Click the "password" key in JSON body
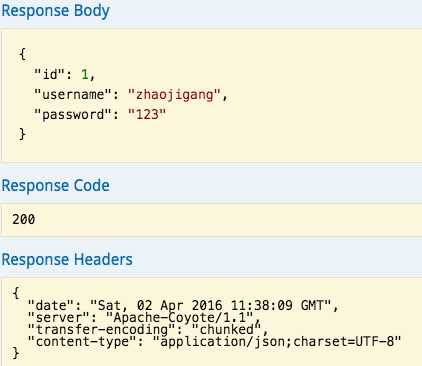The image size is (422, 366). pos(73,115)
